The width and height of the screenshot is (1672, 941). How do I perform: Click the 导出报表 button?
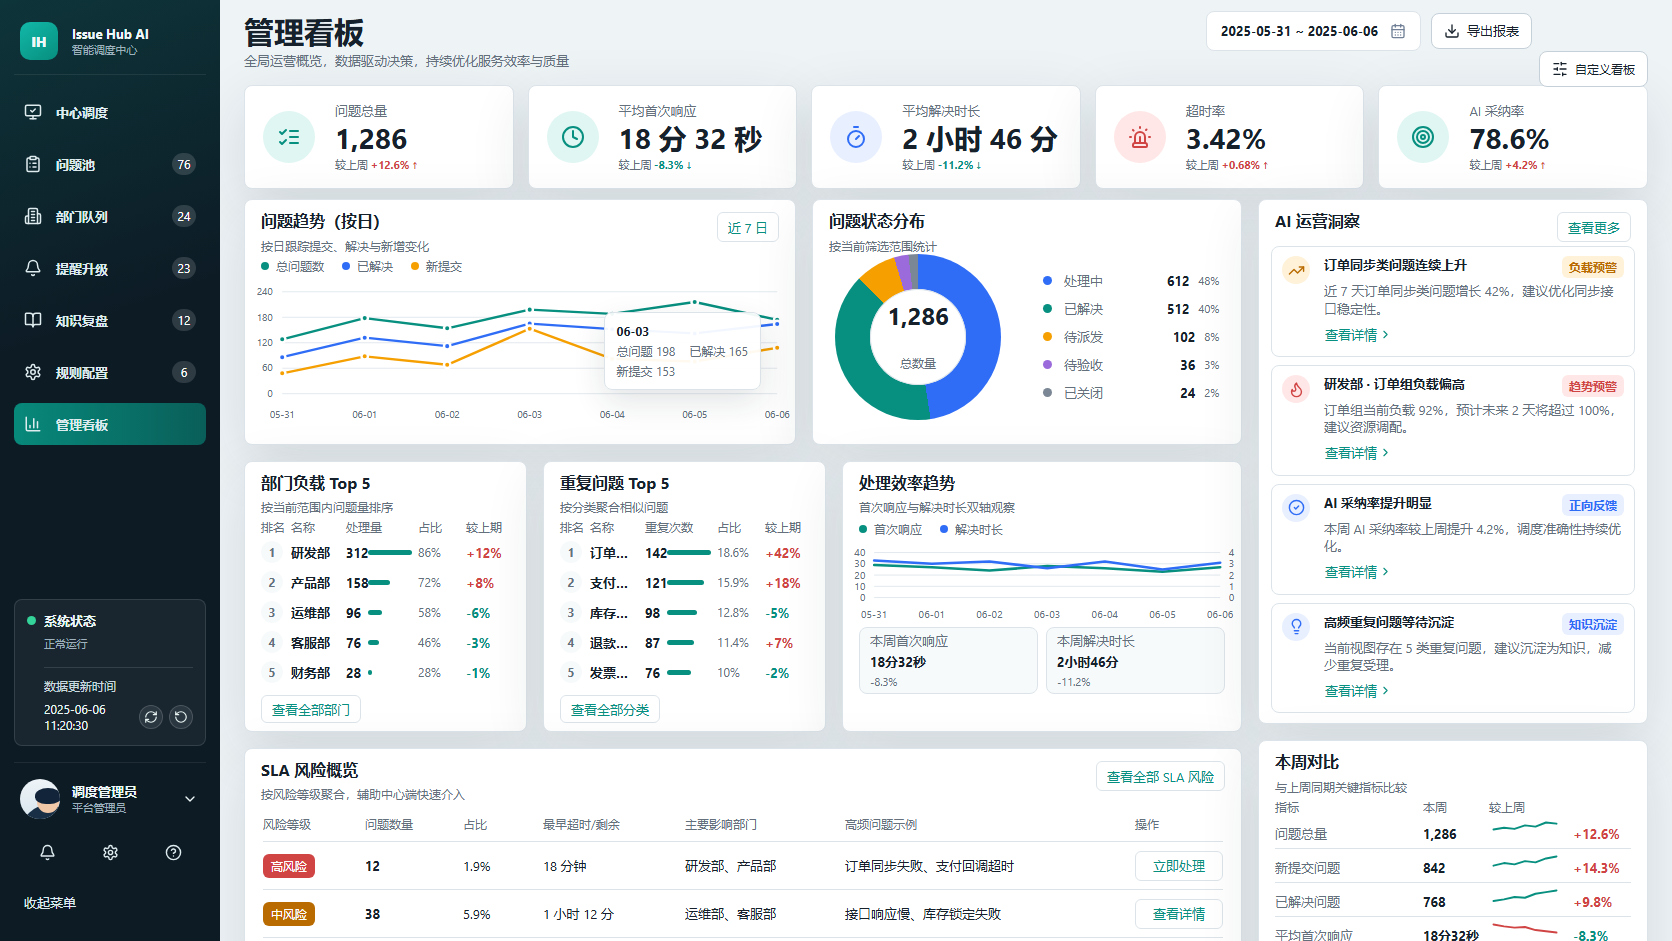coord(1481,31)
